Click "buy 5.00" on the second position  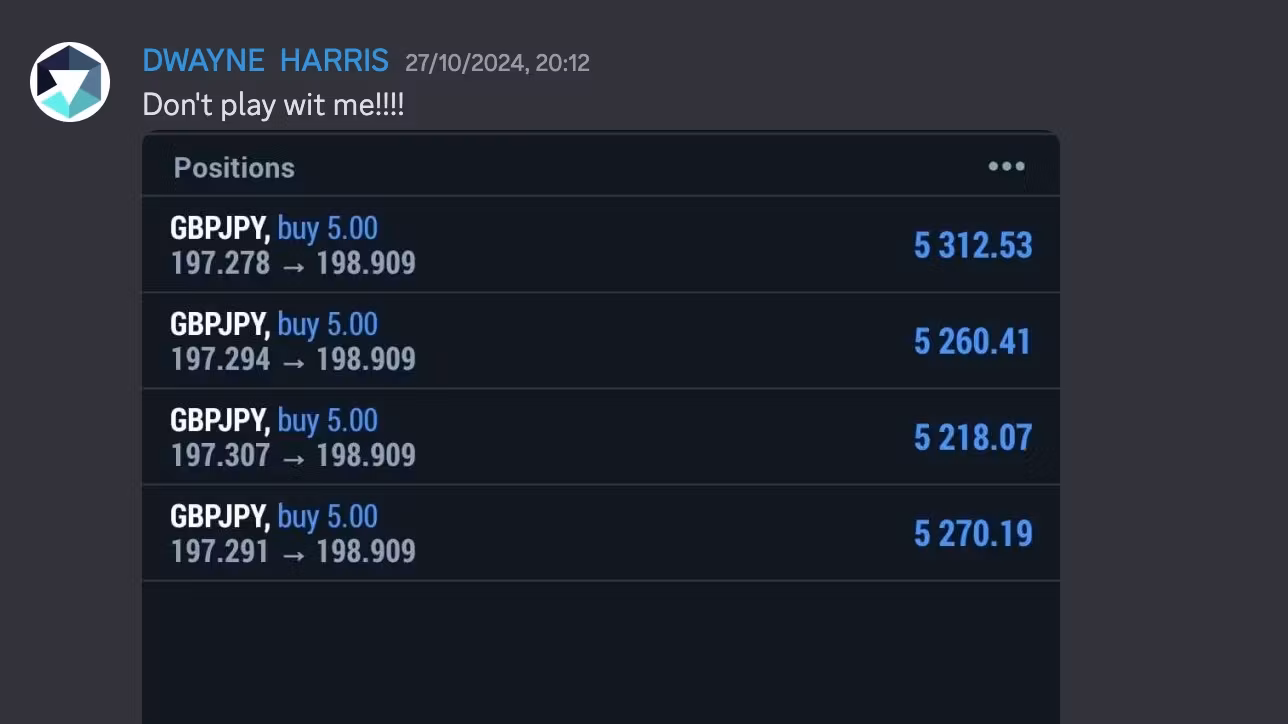tap(328, 324)
